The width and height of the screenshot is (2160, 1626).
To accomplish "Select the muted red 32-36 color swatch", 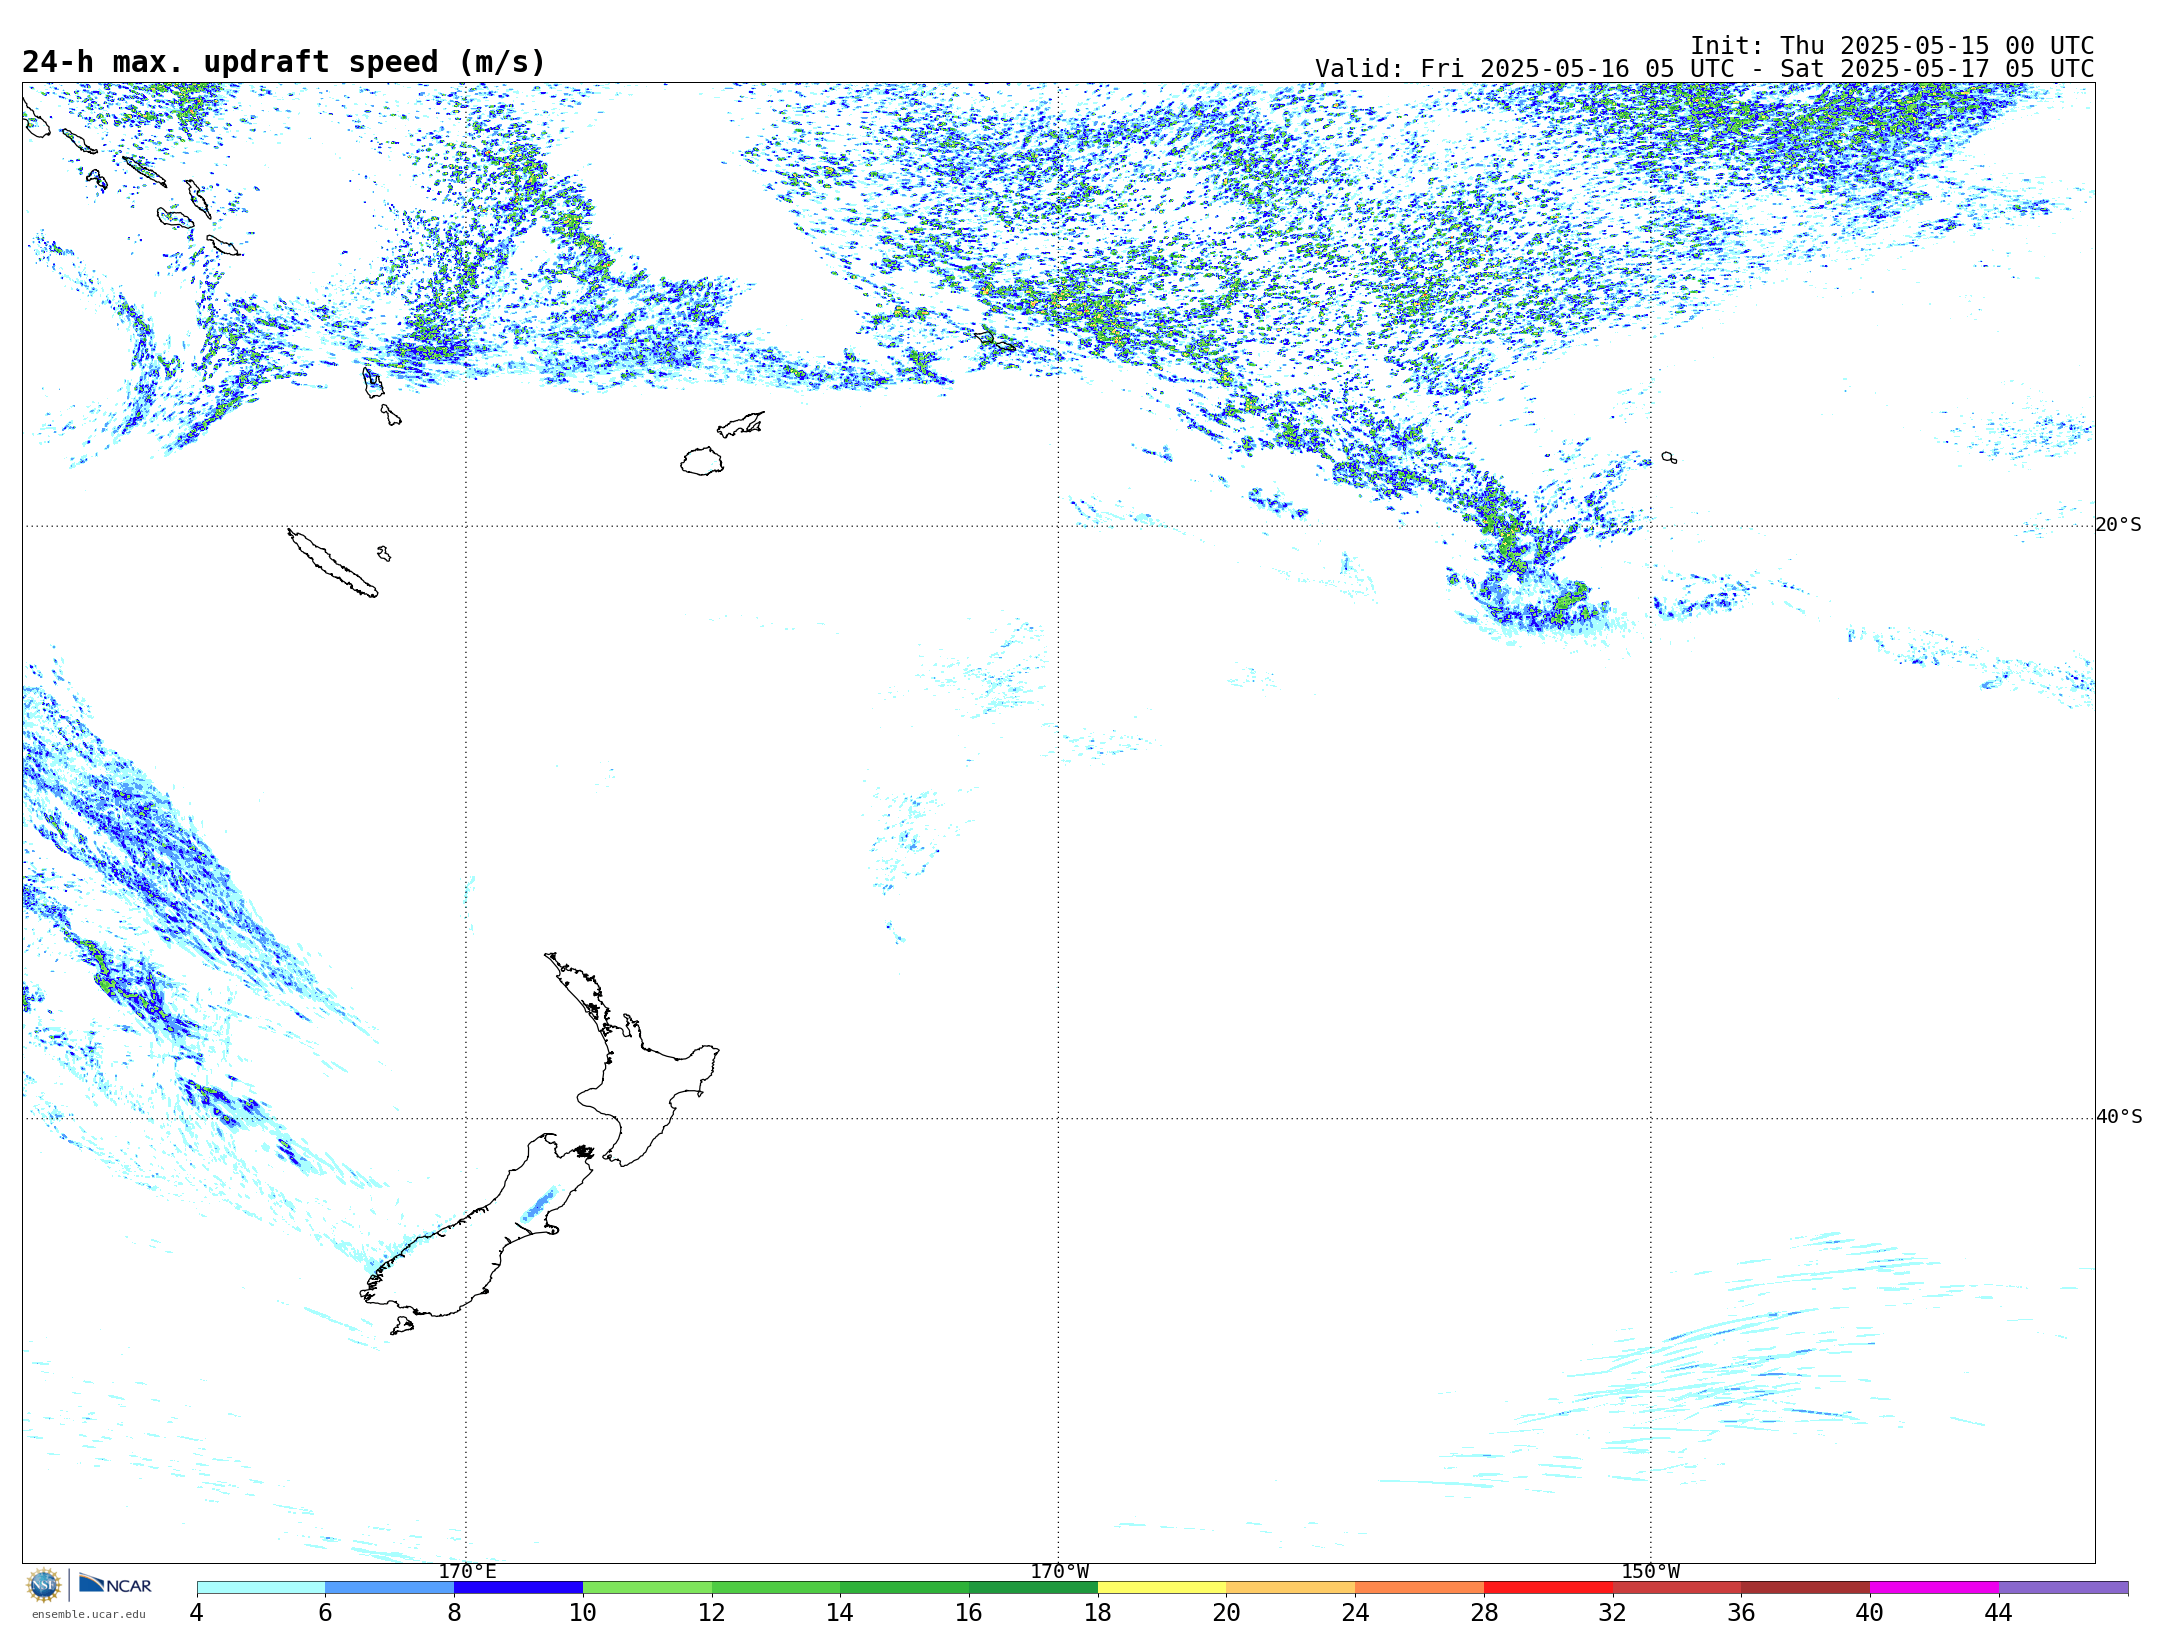I will pyautogui.click(x=1677, y=1588).
